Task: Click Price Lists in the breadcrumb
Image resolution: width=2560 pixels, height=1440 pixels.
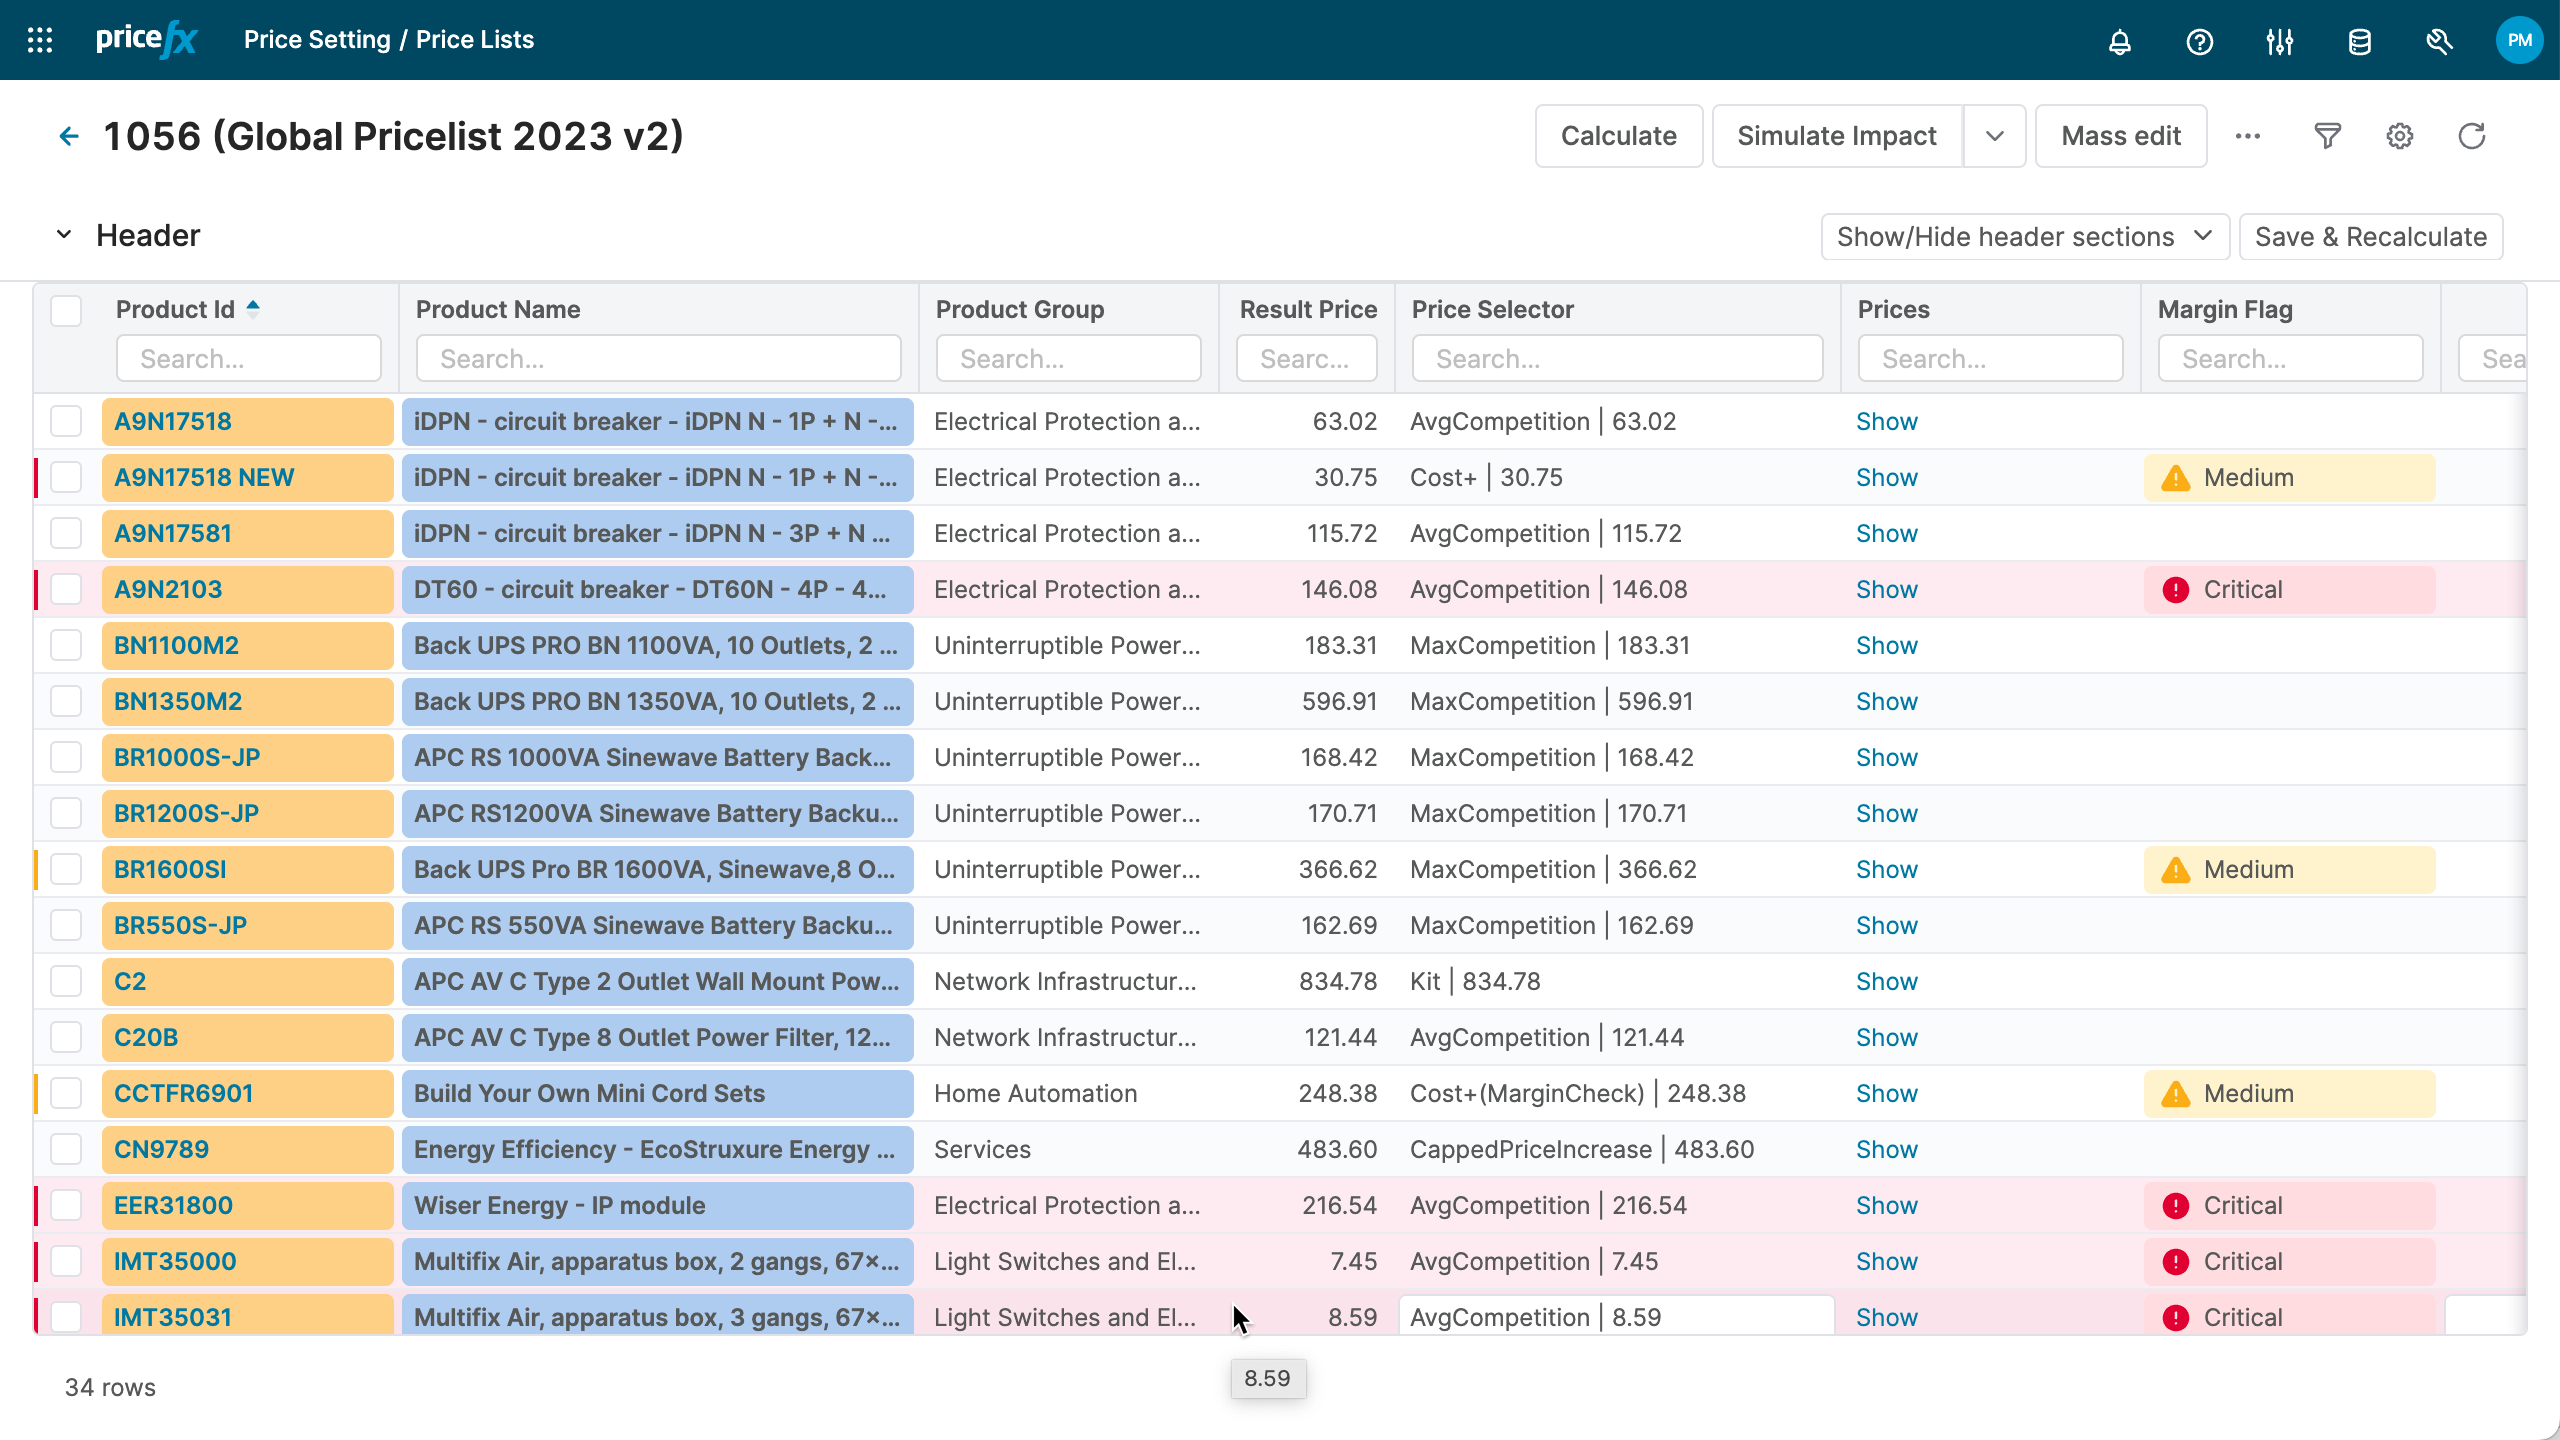Action: tap(474, 40)
